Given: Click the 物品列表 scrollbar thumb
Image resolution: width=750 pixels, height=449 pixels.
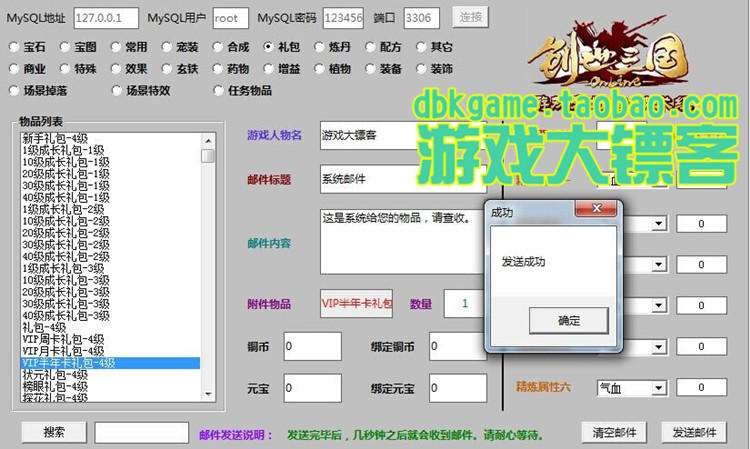Looking at the screenshot, I should click(x=208, y=156).
